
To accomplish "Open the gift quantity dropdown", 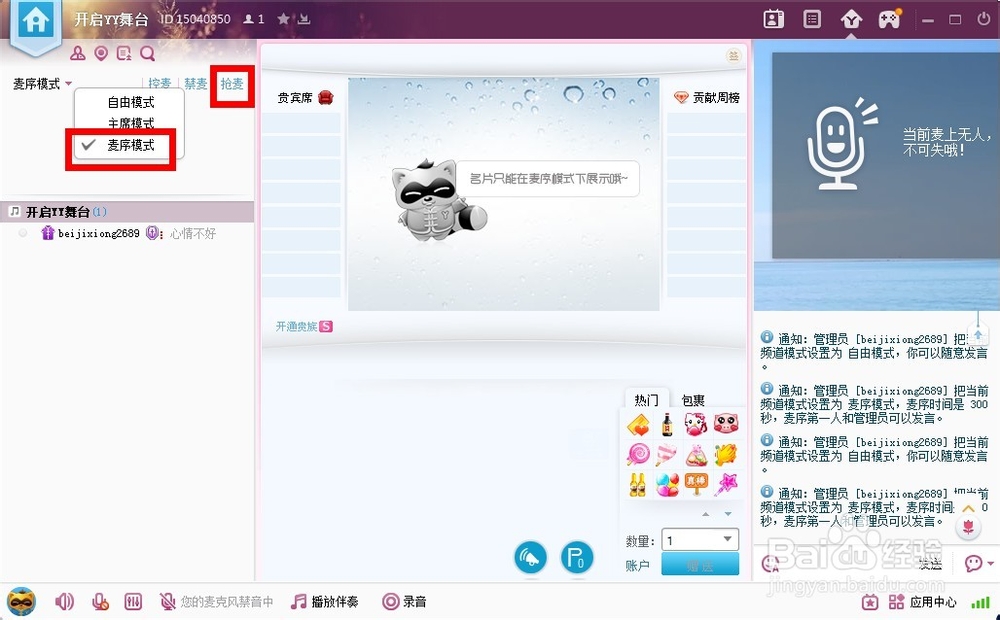I will tap(726, 538).
